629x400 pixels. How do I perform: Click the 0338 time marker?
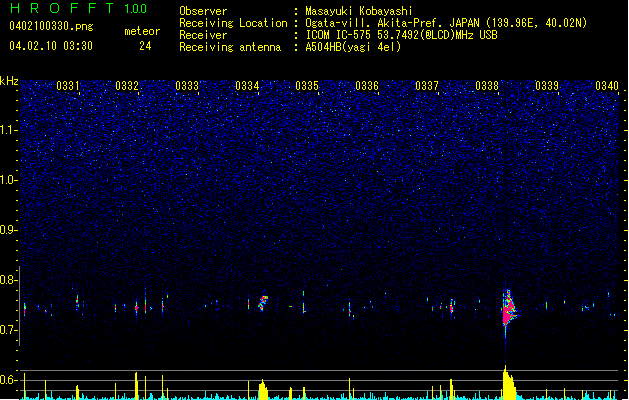(487, 86)
